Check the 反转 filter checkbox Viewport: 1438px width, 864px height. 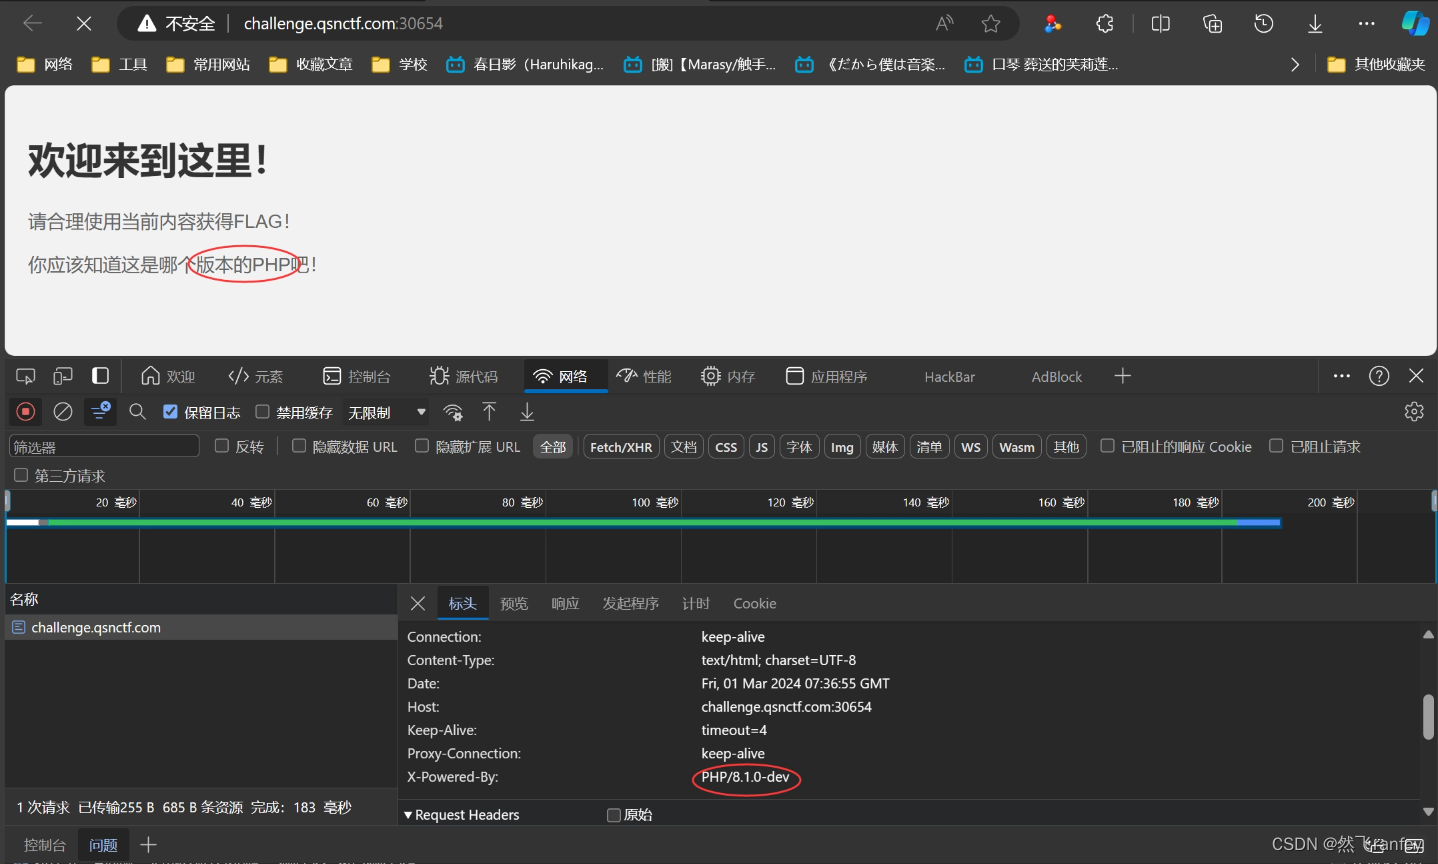[222, 446]
